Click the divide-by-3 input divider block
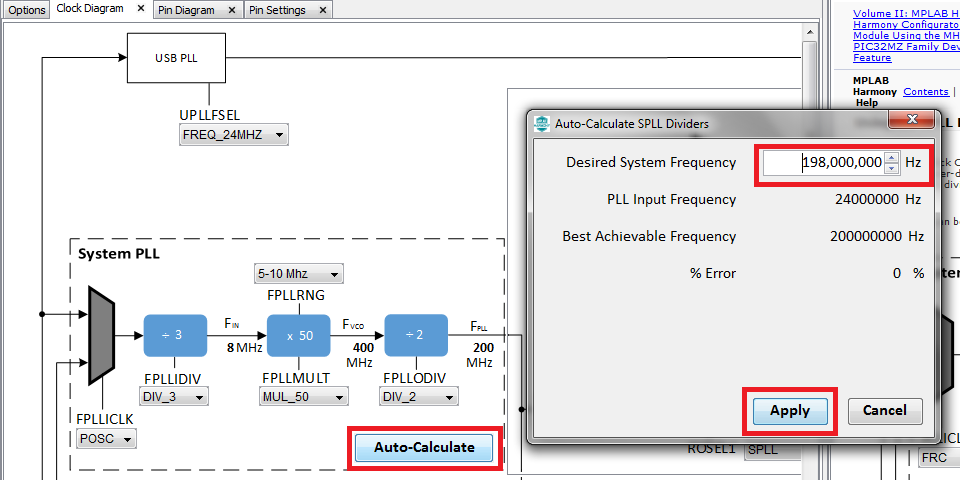Screen dimensions: 960x480 (174, 335)
